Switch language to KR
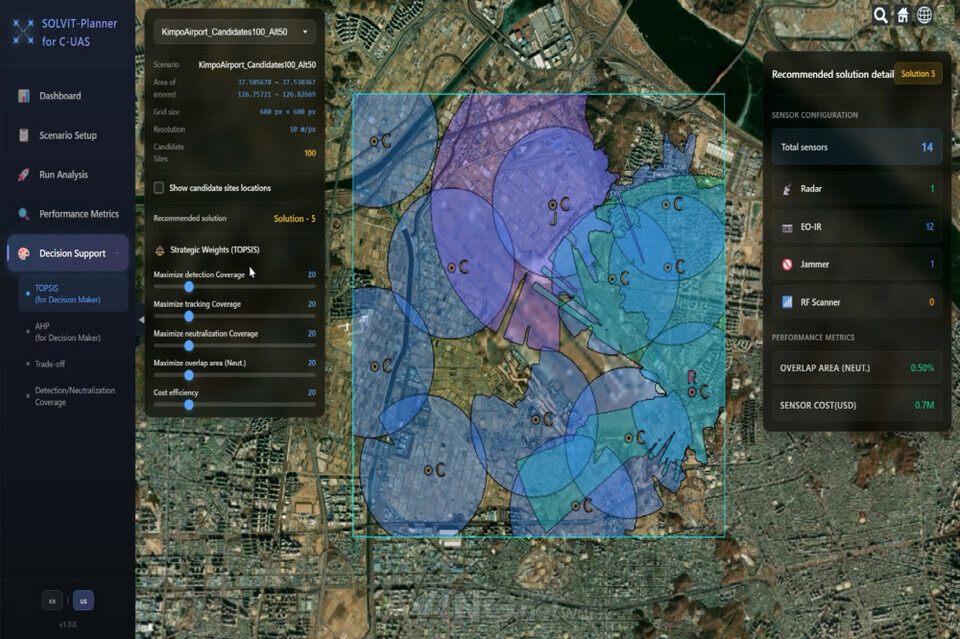960x639 pixels. point(52,601)
